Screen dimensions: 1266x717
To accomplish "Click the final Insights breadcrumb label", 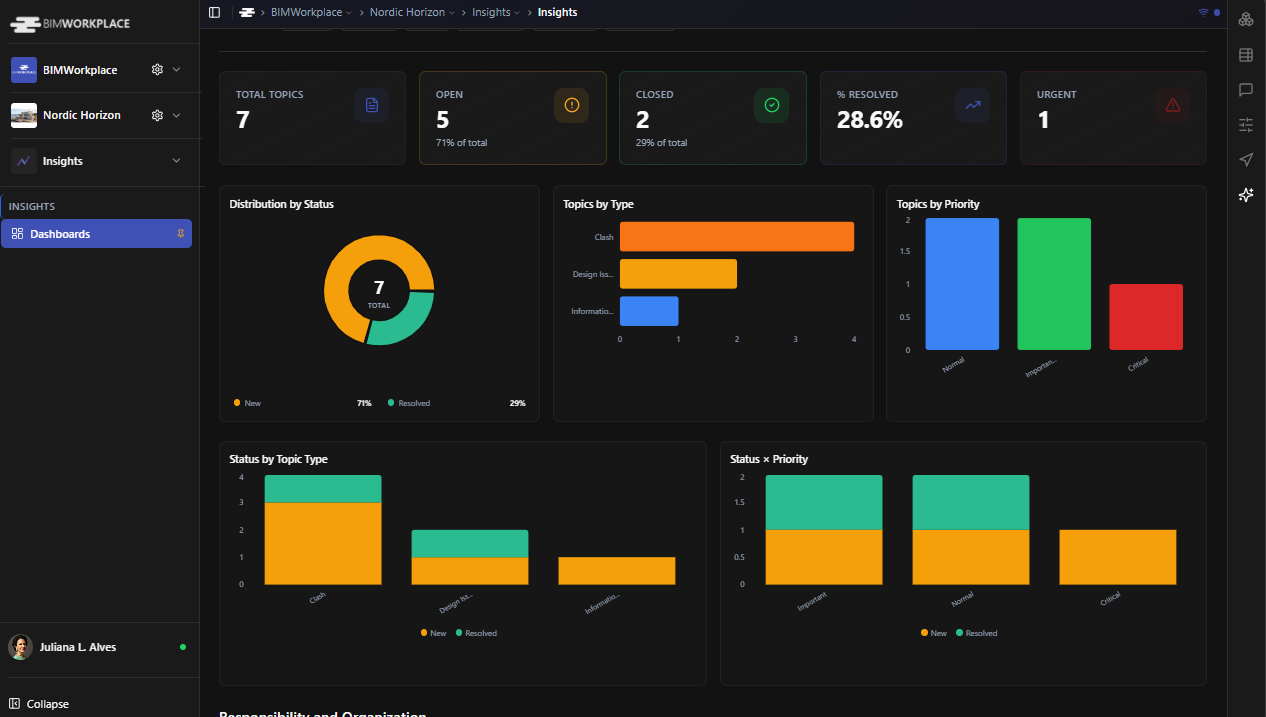I will 557,12.
